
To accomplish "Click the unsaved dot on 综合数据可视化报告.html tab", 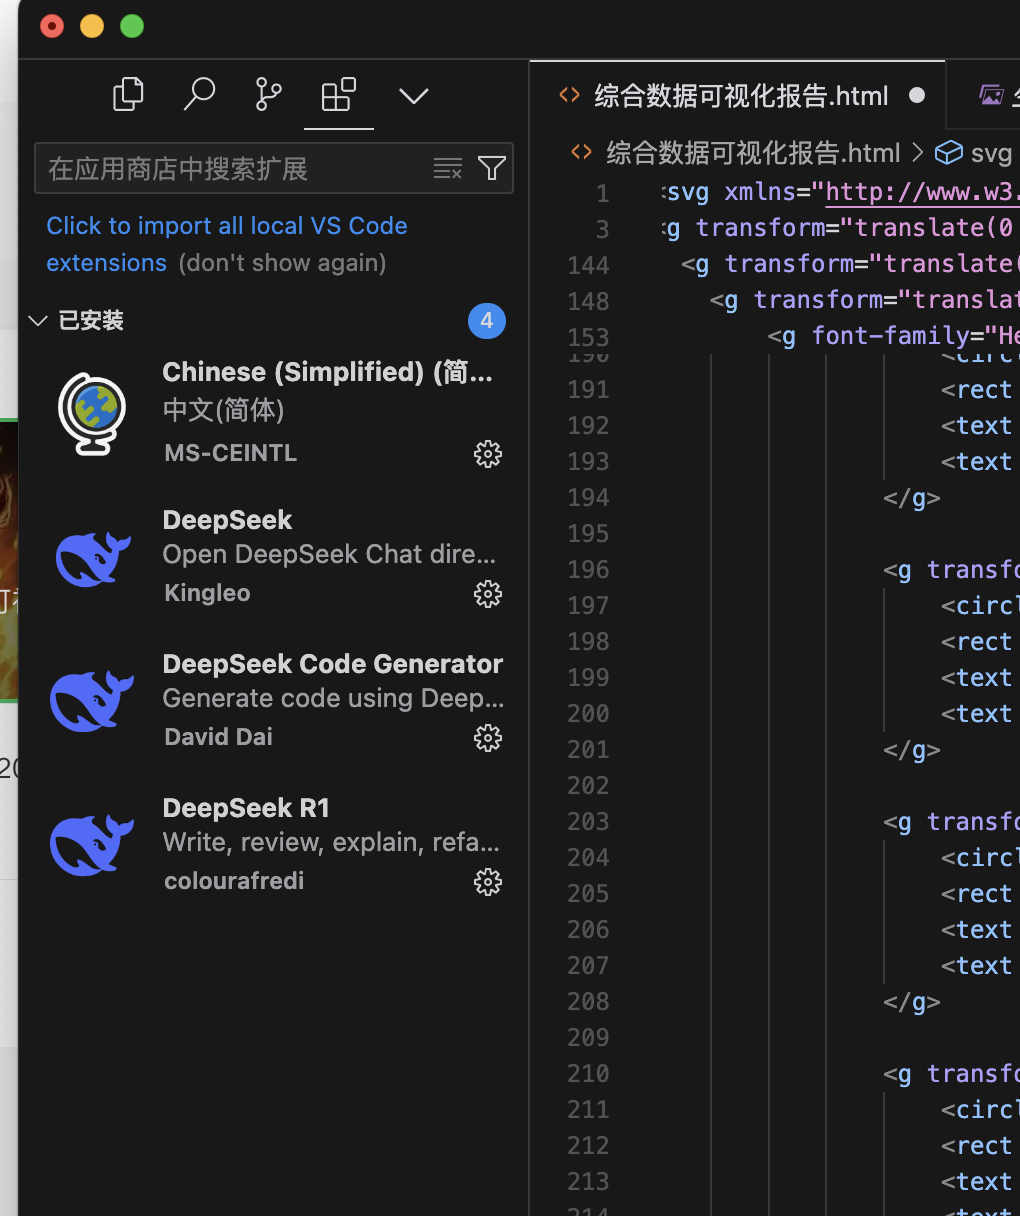I will [x=917, y=96].
